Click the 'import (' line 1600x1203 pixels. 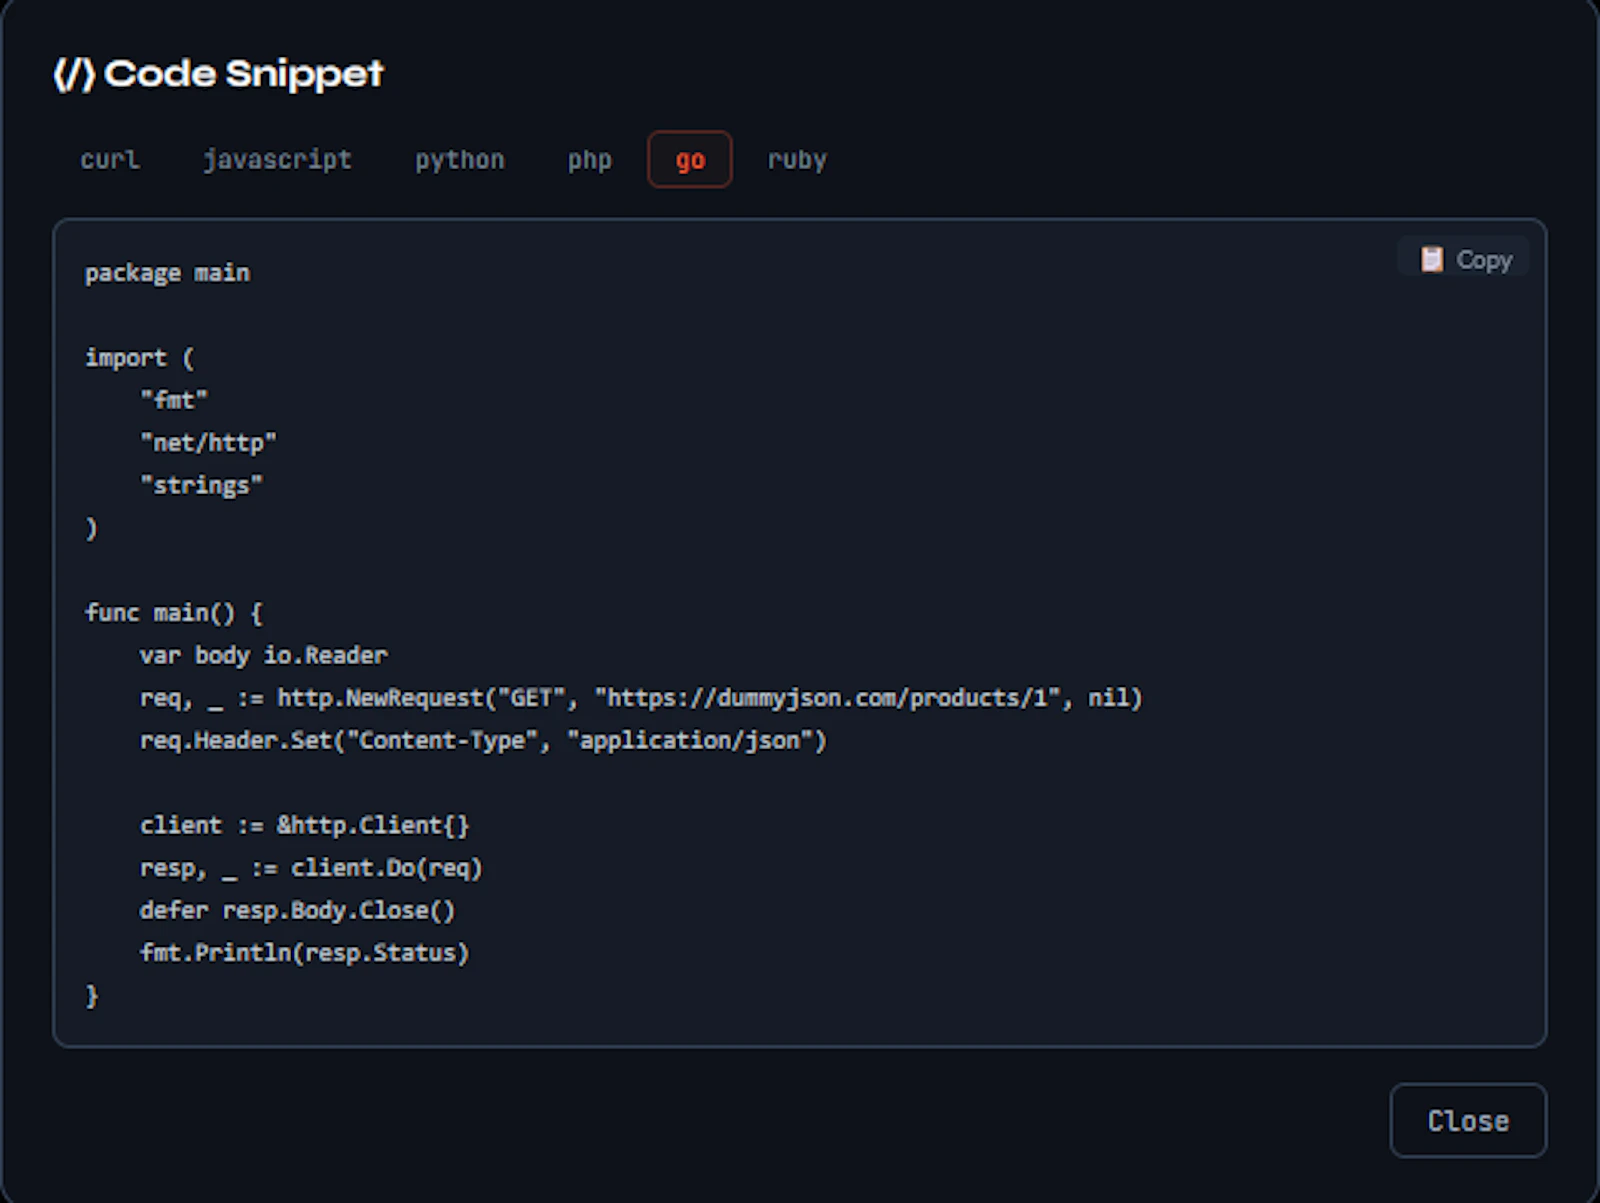[140, 358]
